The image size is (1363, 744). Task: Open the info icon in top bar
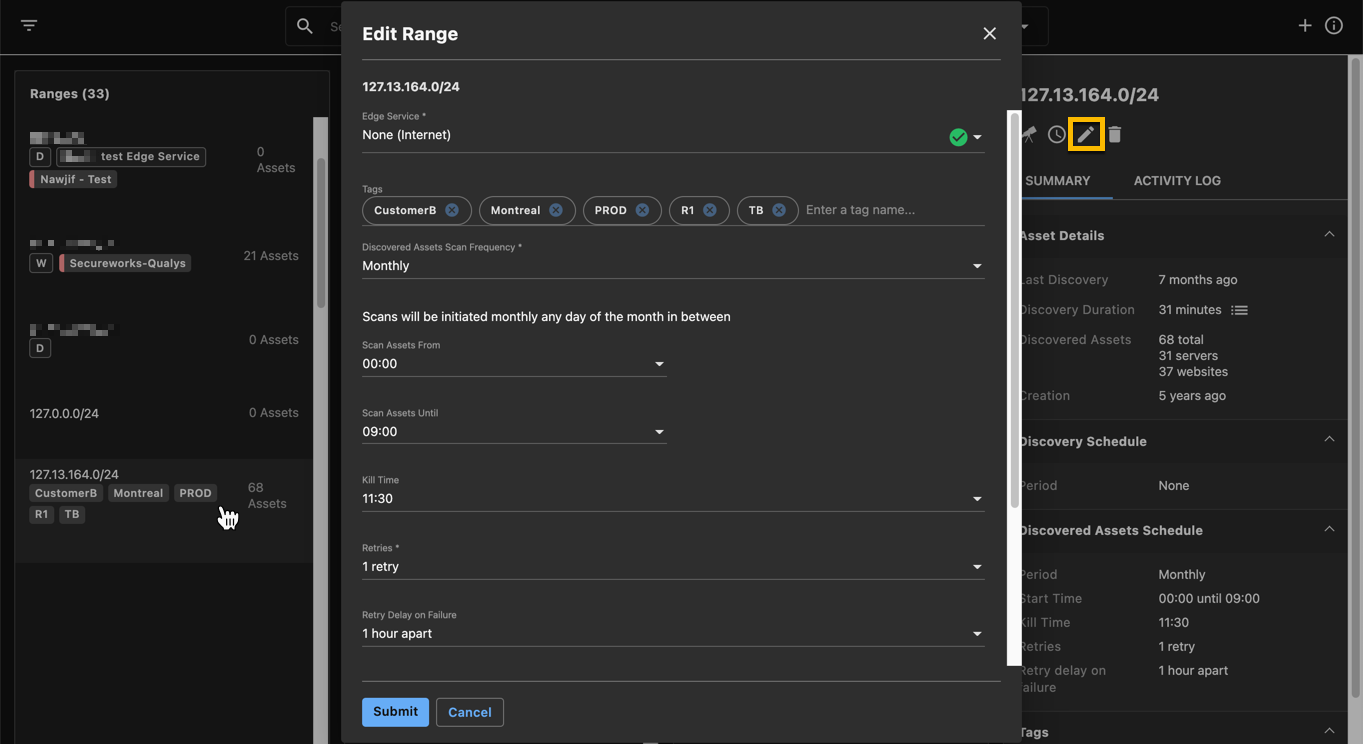coord(1334,26)
